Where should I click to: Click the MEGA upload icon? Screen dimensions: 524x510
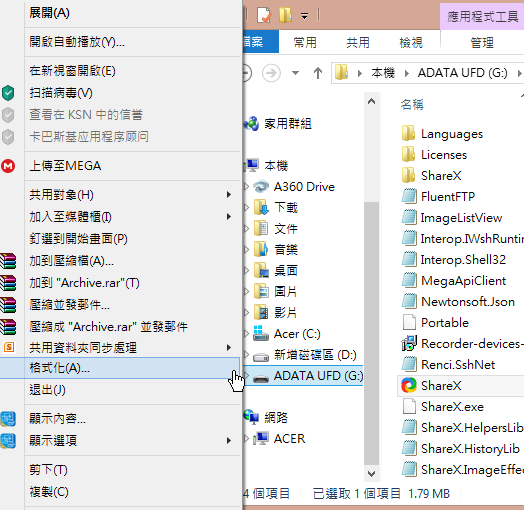(8, 166)
